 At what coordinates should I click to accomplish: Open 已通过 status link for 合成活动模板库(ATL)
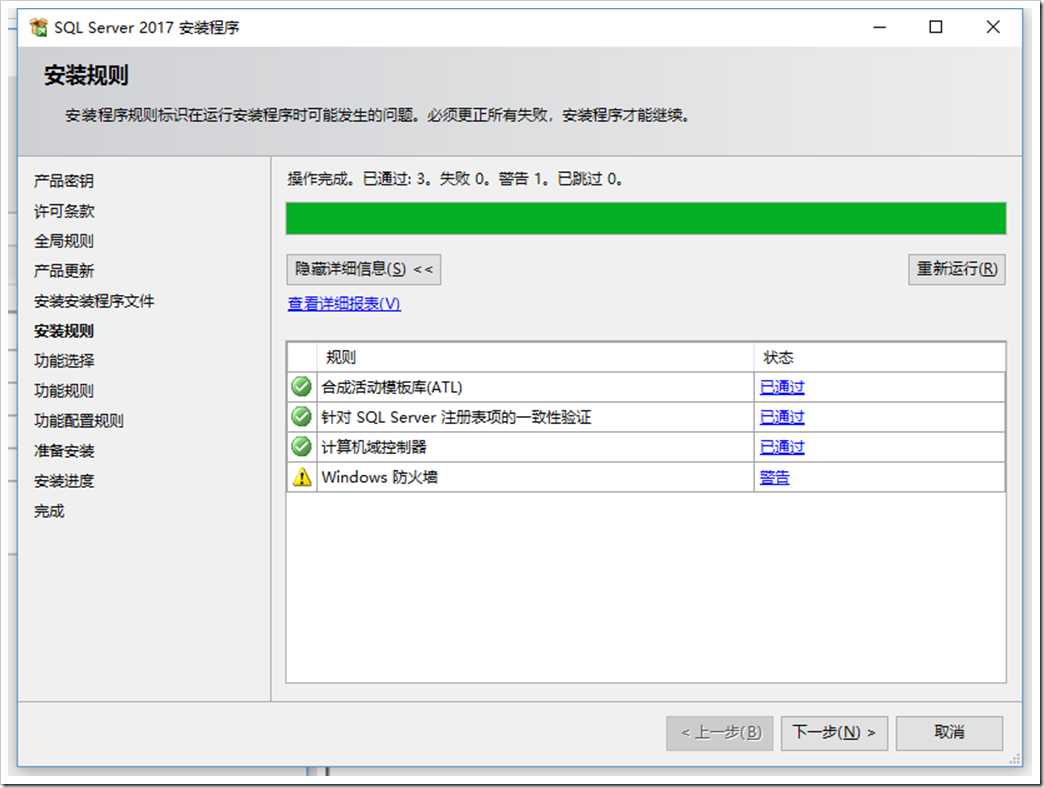782,387
